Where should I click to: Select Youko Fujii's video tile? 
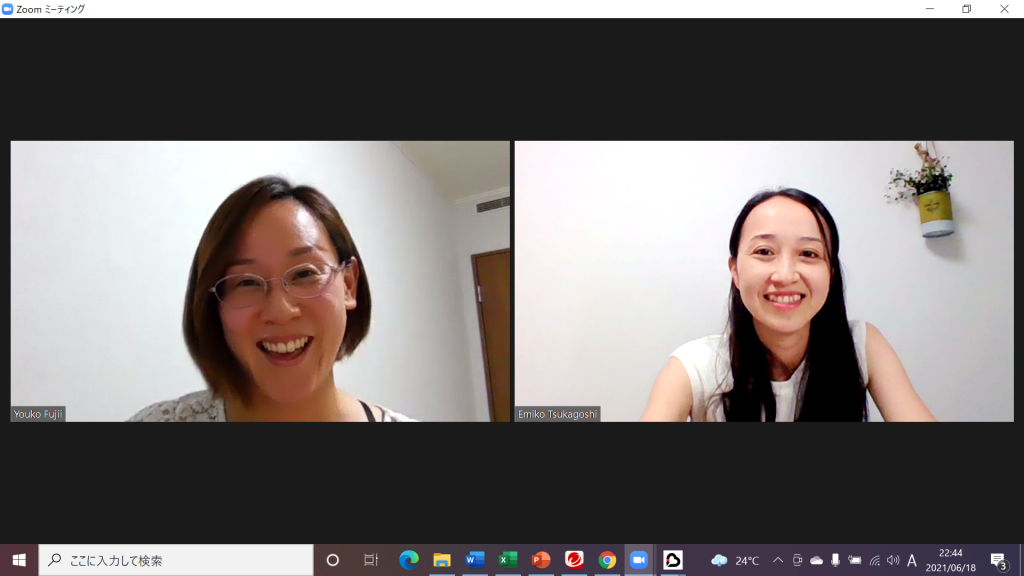(x=260, y=281)
